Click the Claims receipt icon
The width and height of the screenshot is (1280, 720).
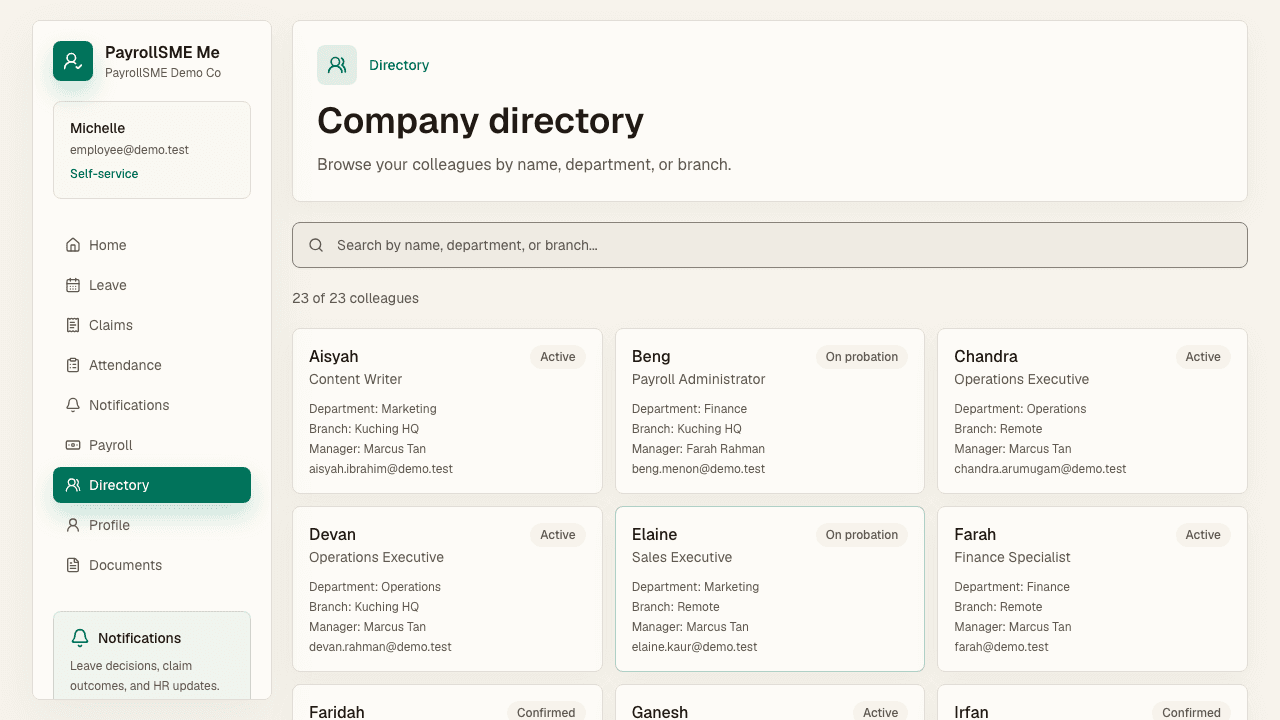point(73,325)
